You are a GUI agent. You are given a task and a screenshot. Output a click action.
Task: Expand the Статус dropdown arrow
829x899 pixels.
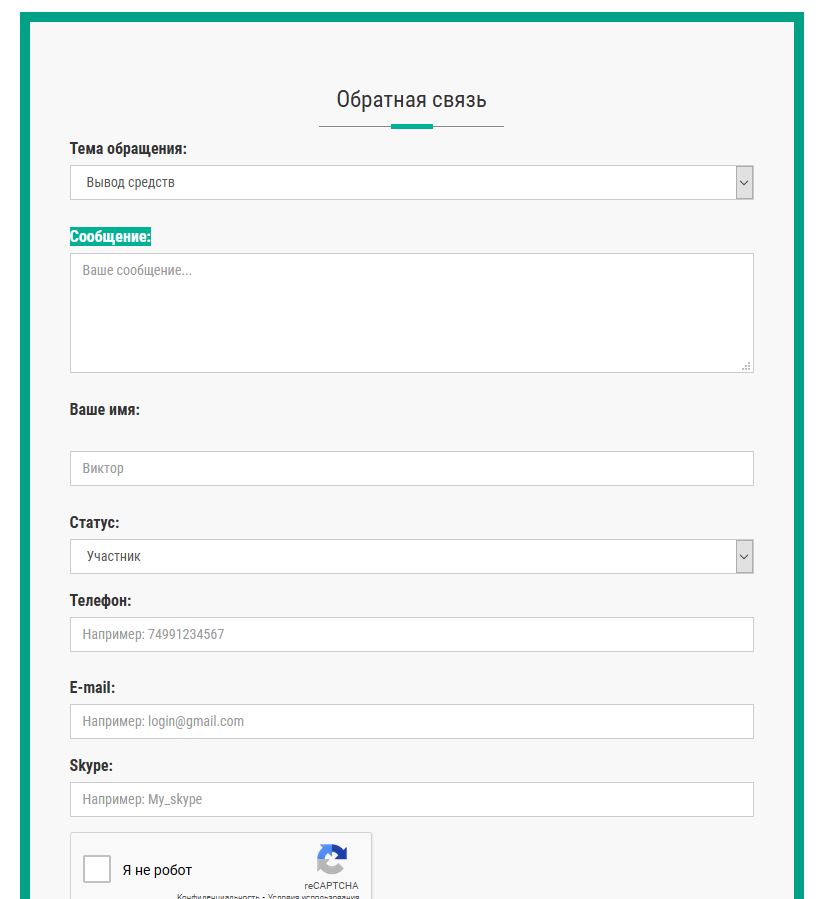click(x=744, y=557)
